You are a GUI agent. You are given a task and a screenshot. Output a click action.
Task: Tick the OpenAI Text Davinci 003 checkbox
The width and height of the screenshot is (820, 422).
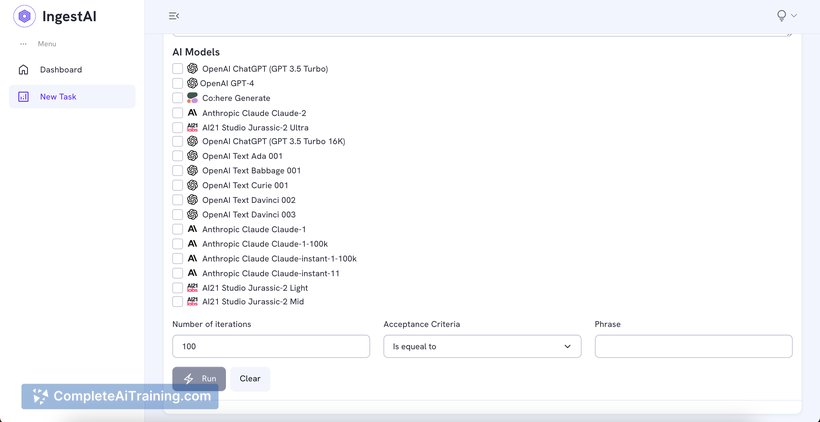[x=178, y=214]
